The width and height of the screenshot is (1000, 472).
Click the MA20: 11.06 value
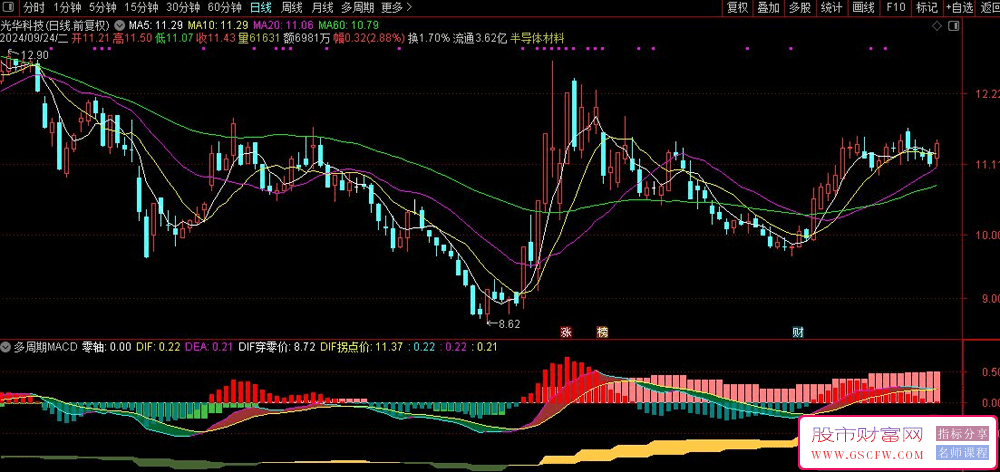pos(283,26)
